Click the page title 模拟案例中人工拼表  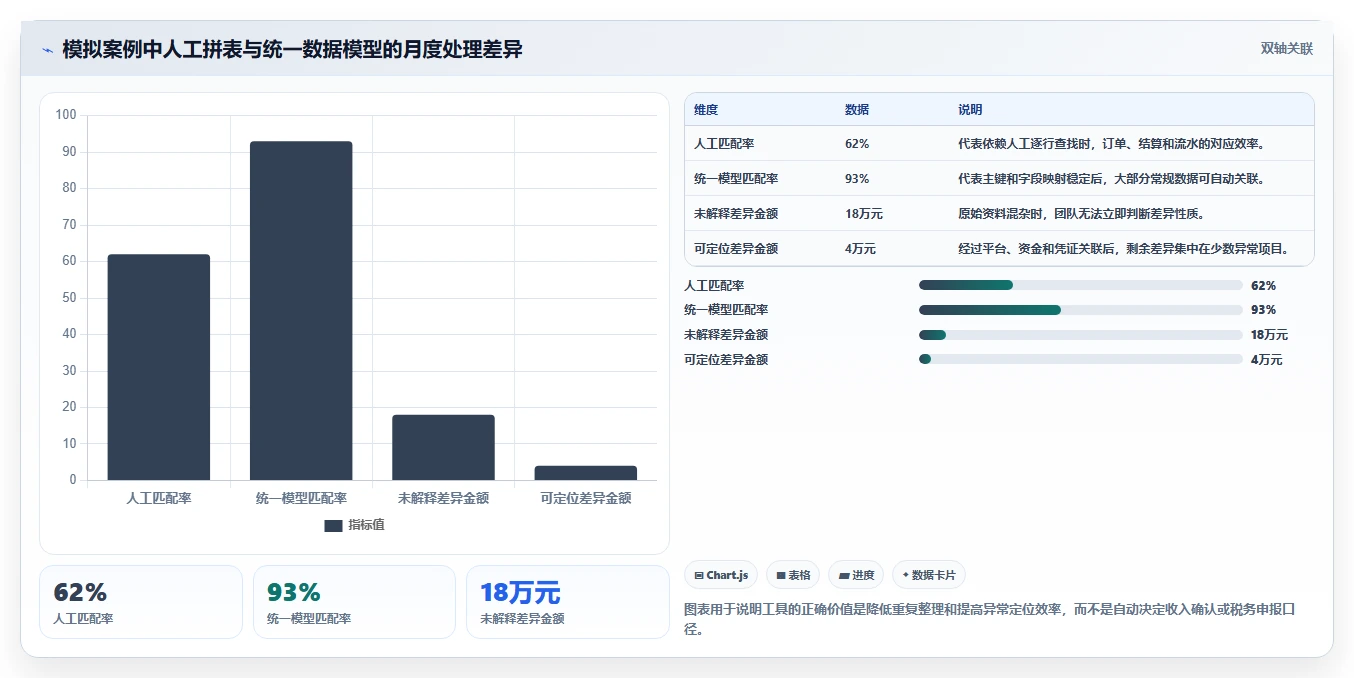click(292, 49)
